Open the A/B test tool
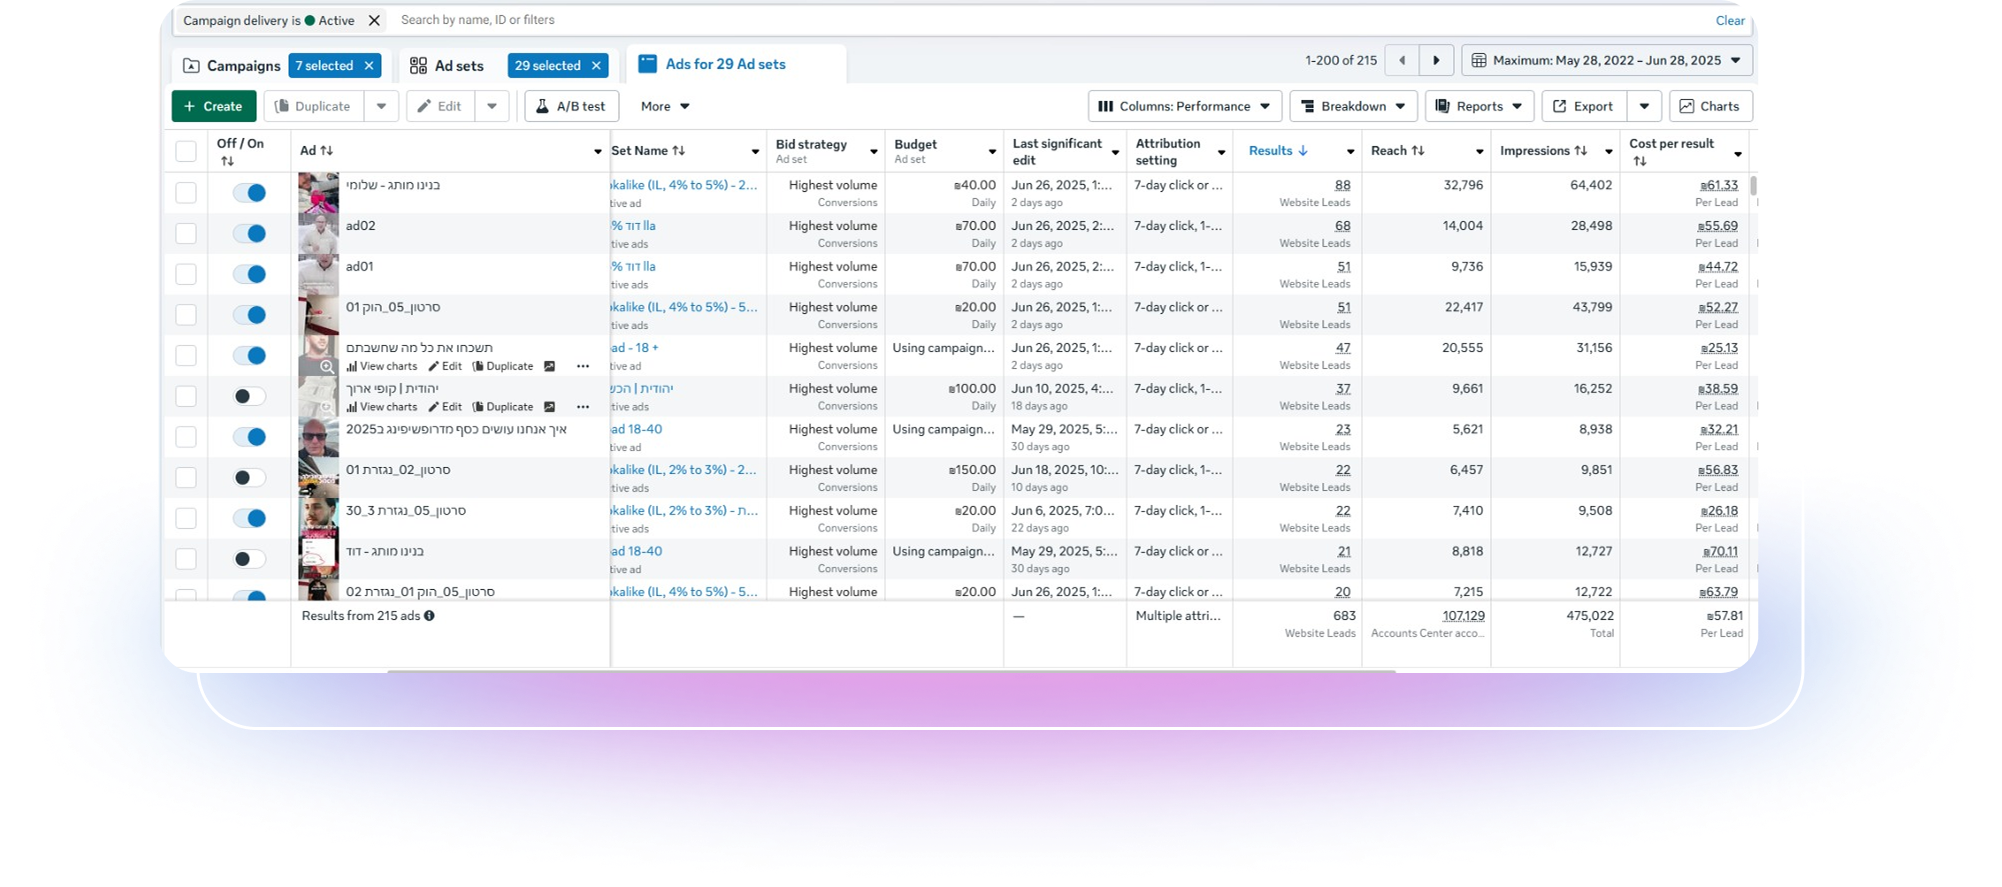Viewport: 2002px width, 887px height. [571, 106]
